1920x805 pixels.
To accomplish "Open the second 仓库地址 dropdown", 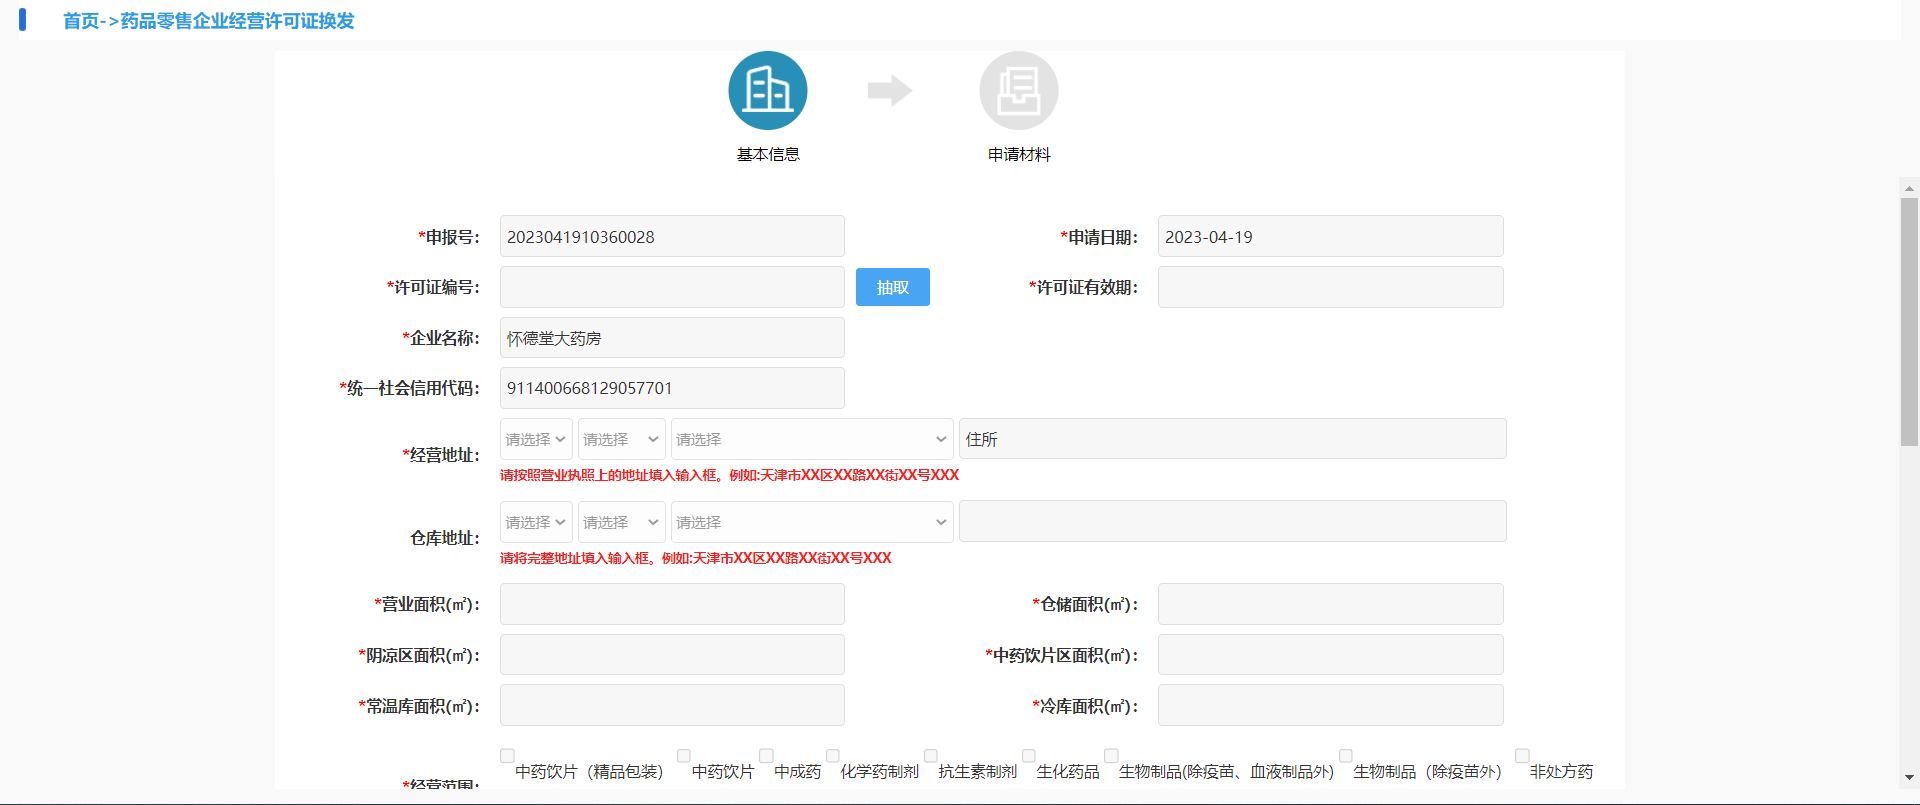I will 621,522.
